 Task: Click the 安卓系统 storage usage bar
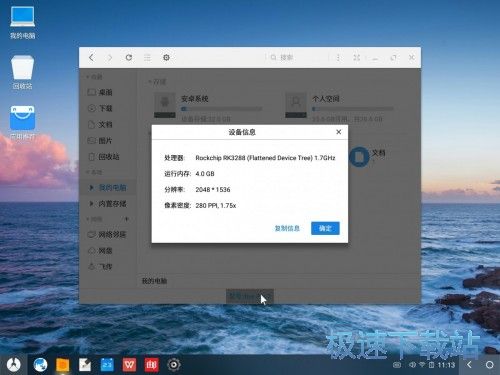coord(221,109)
